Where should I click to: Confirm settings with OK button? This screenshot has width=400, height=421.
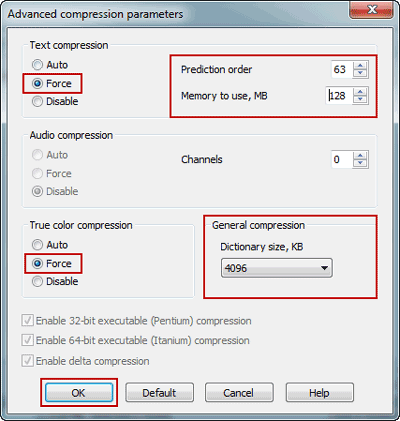[79, 393]
